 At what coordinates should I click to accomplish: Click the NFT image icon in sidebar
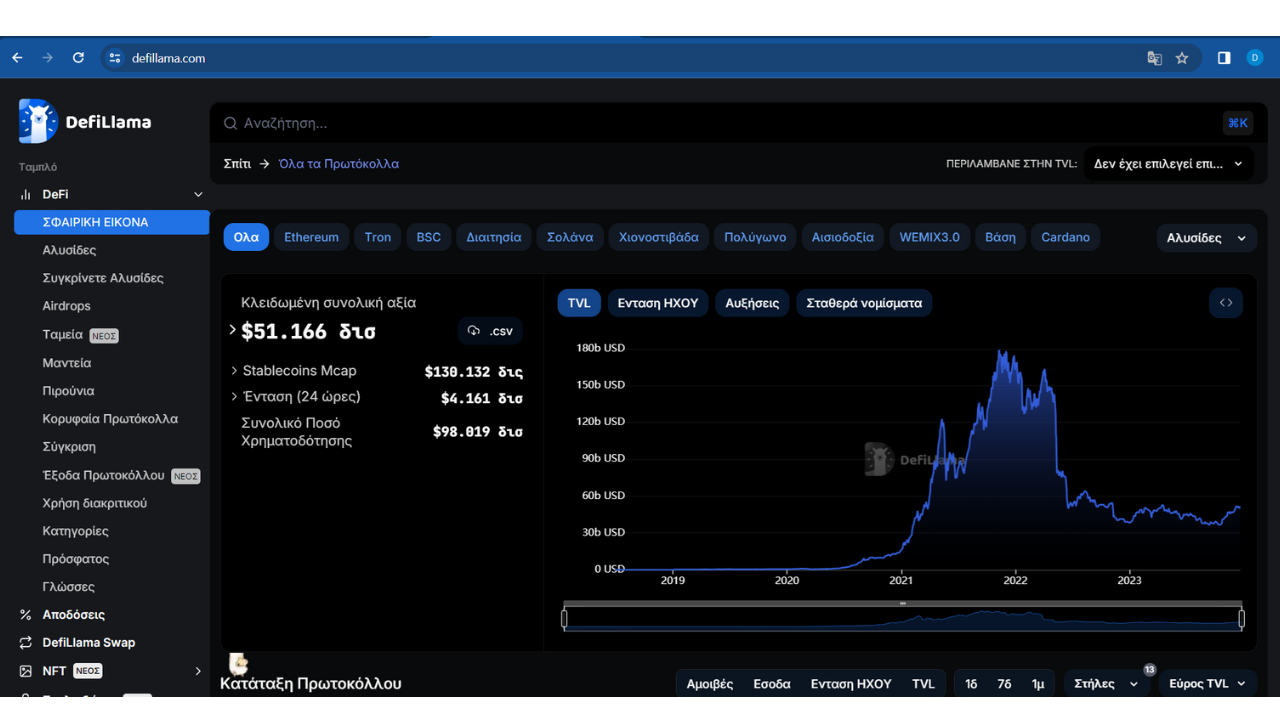click(26, 671)
